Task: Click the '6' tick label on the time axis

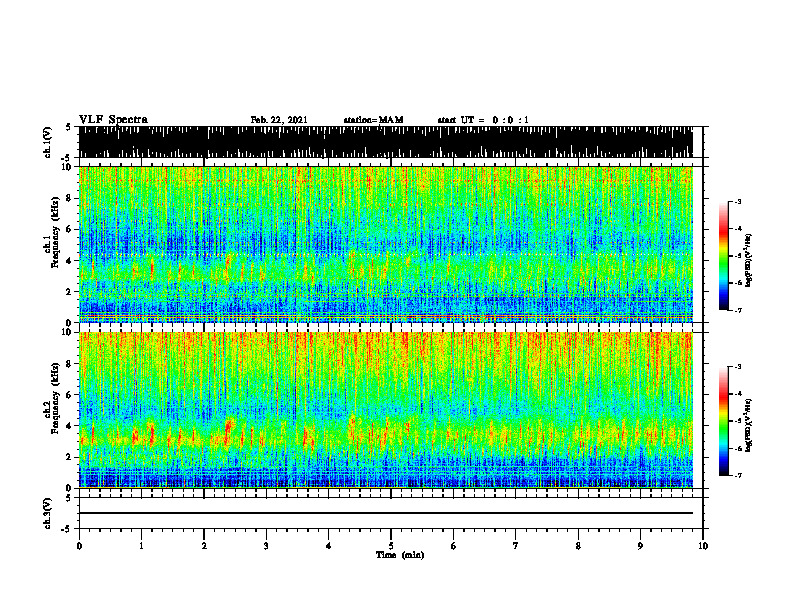Action: pyautogui.click(x=454, y=546)
